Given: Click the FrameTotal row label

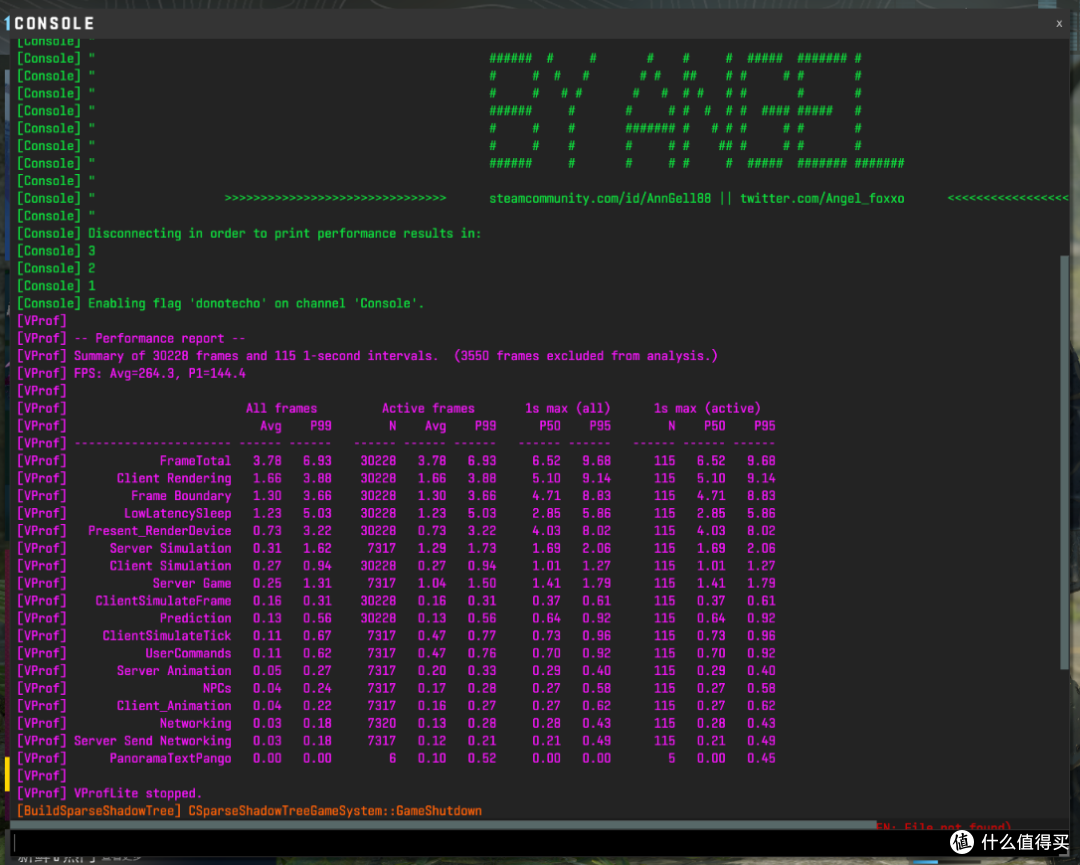Looking at the screenshot, I should pyautogui.click(x=195, y=461).
